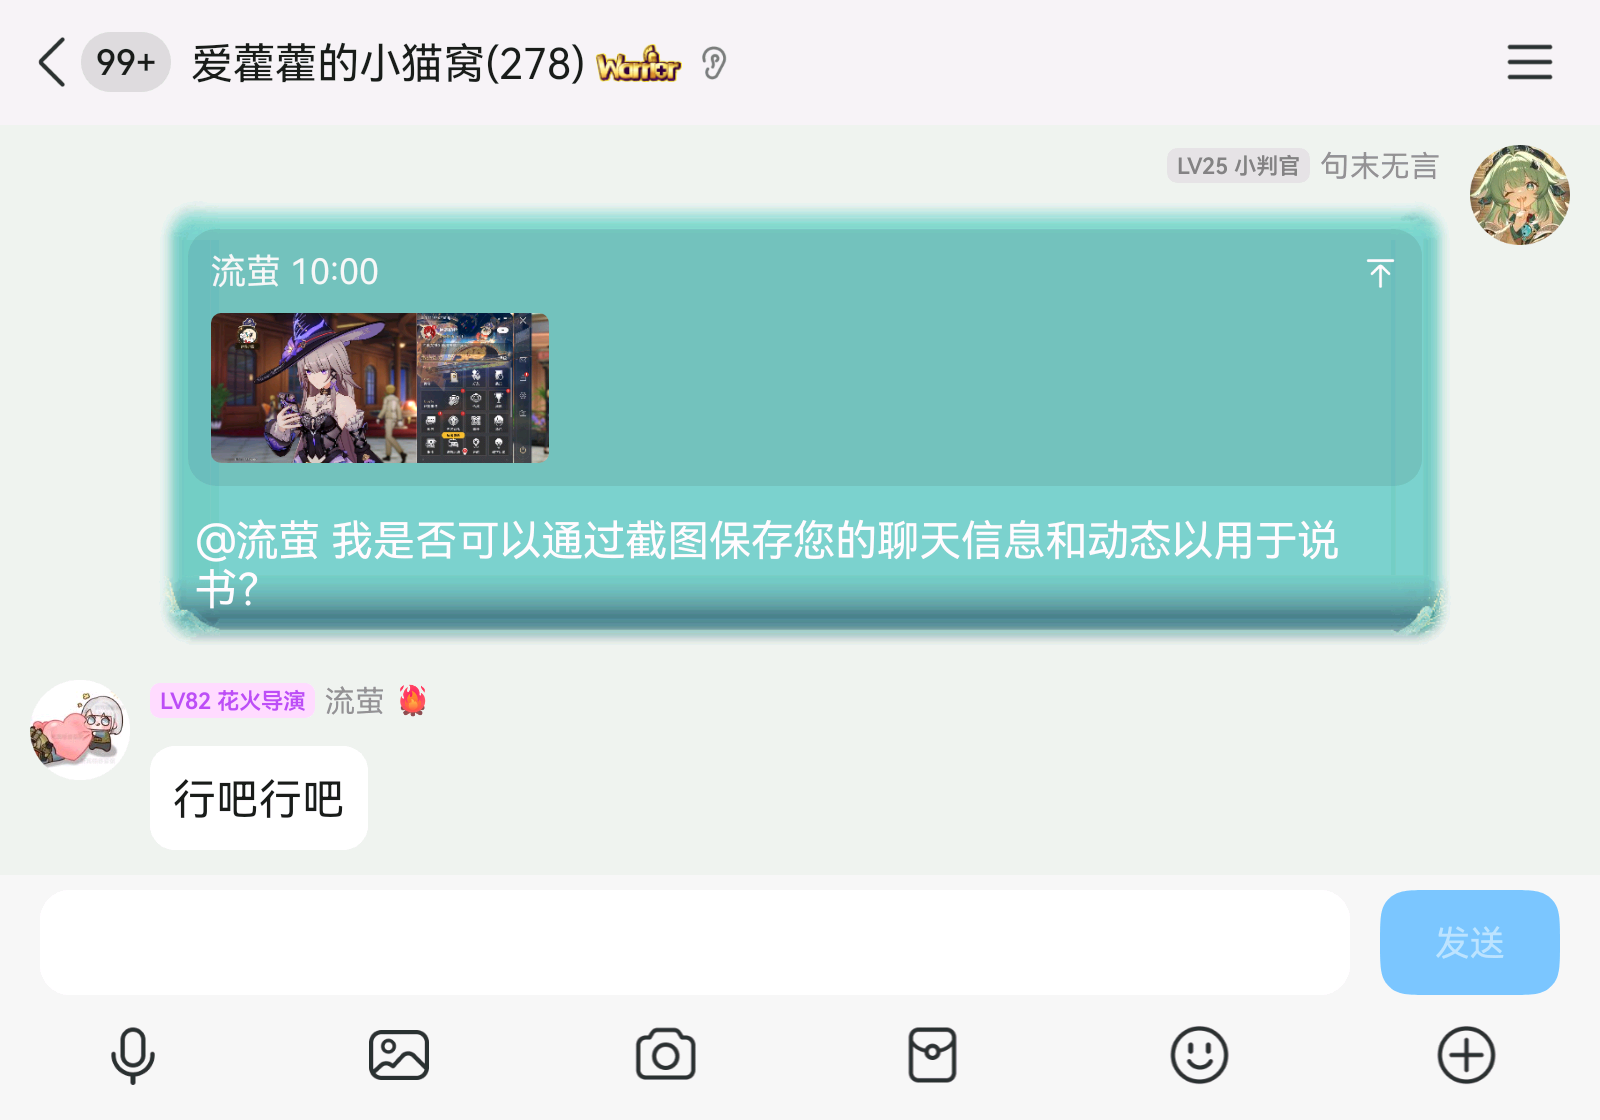The image size is (1600, 1120).
Task: Focus the message text input field
Action: tap(695, 942)
